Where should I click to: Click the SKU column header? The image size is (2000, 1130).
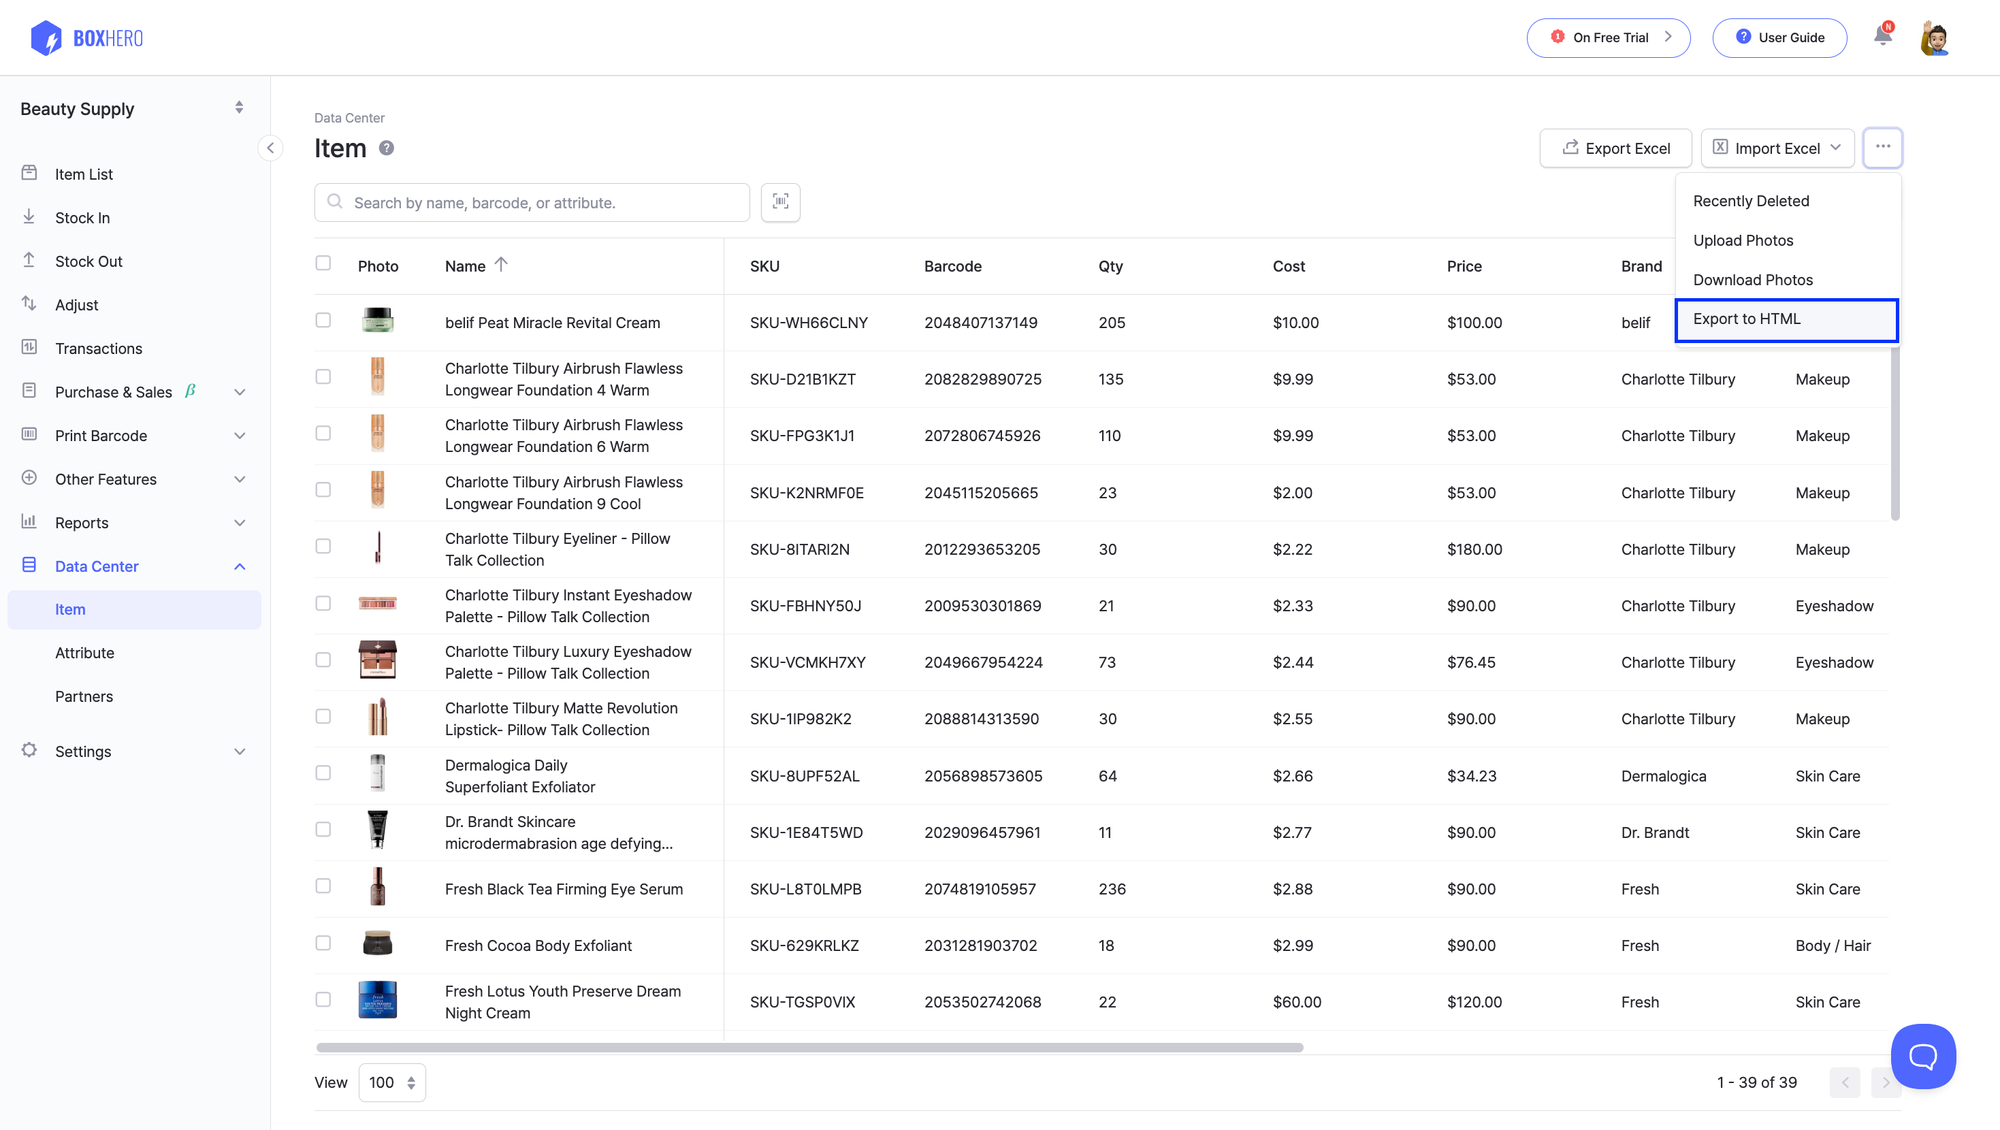(765, 266)
